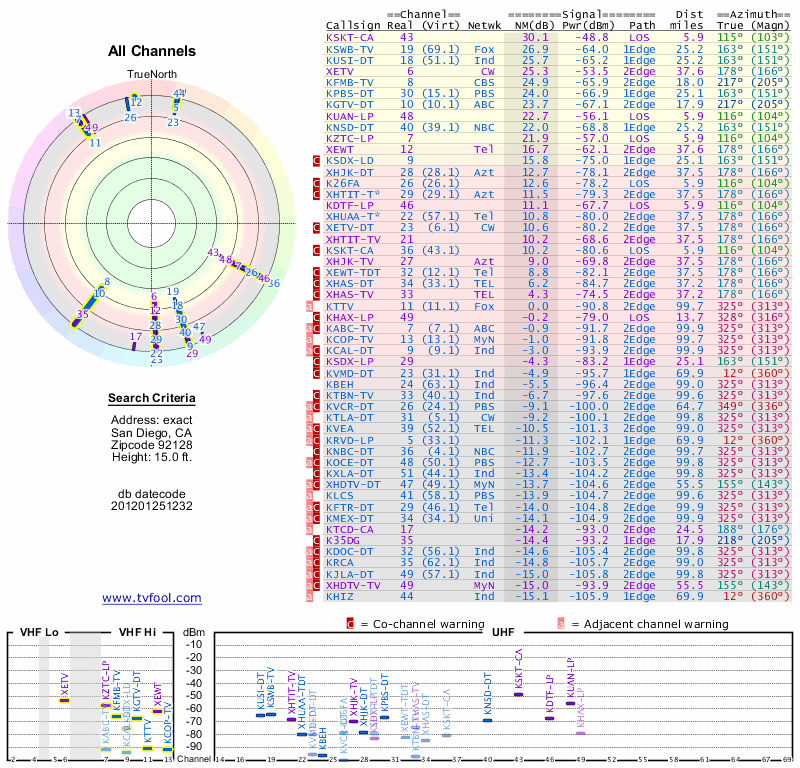Click the red co-channel warning legend icon
Screen dimensions: 800x768
pyautogui.click(x=350, y=624)
